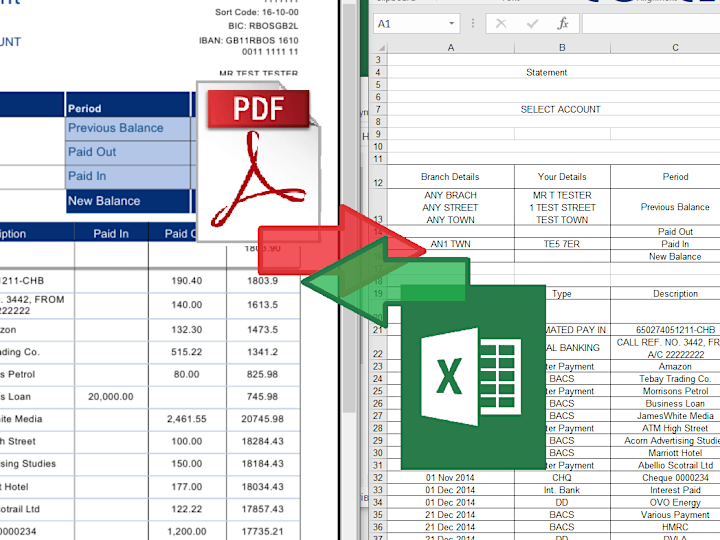Click the 'SELECT ACCOUNT' cell

(x=560, y=110)
